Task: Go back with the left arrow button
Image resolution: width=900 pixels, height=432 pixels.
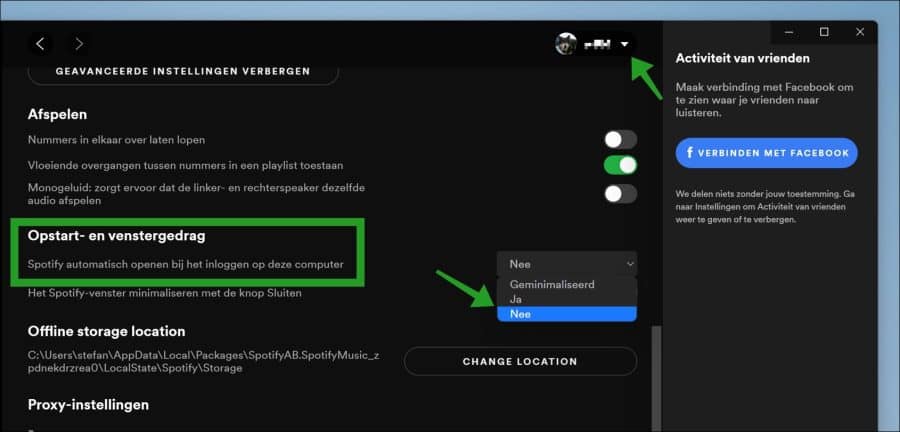Action: 40,44
